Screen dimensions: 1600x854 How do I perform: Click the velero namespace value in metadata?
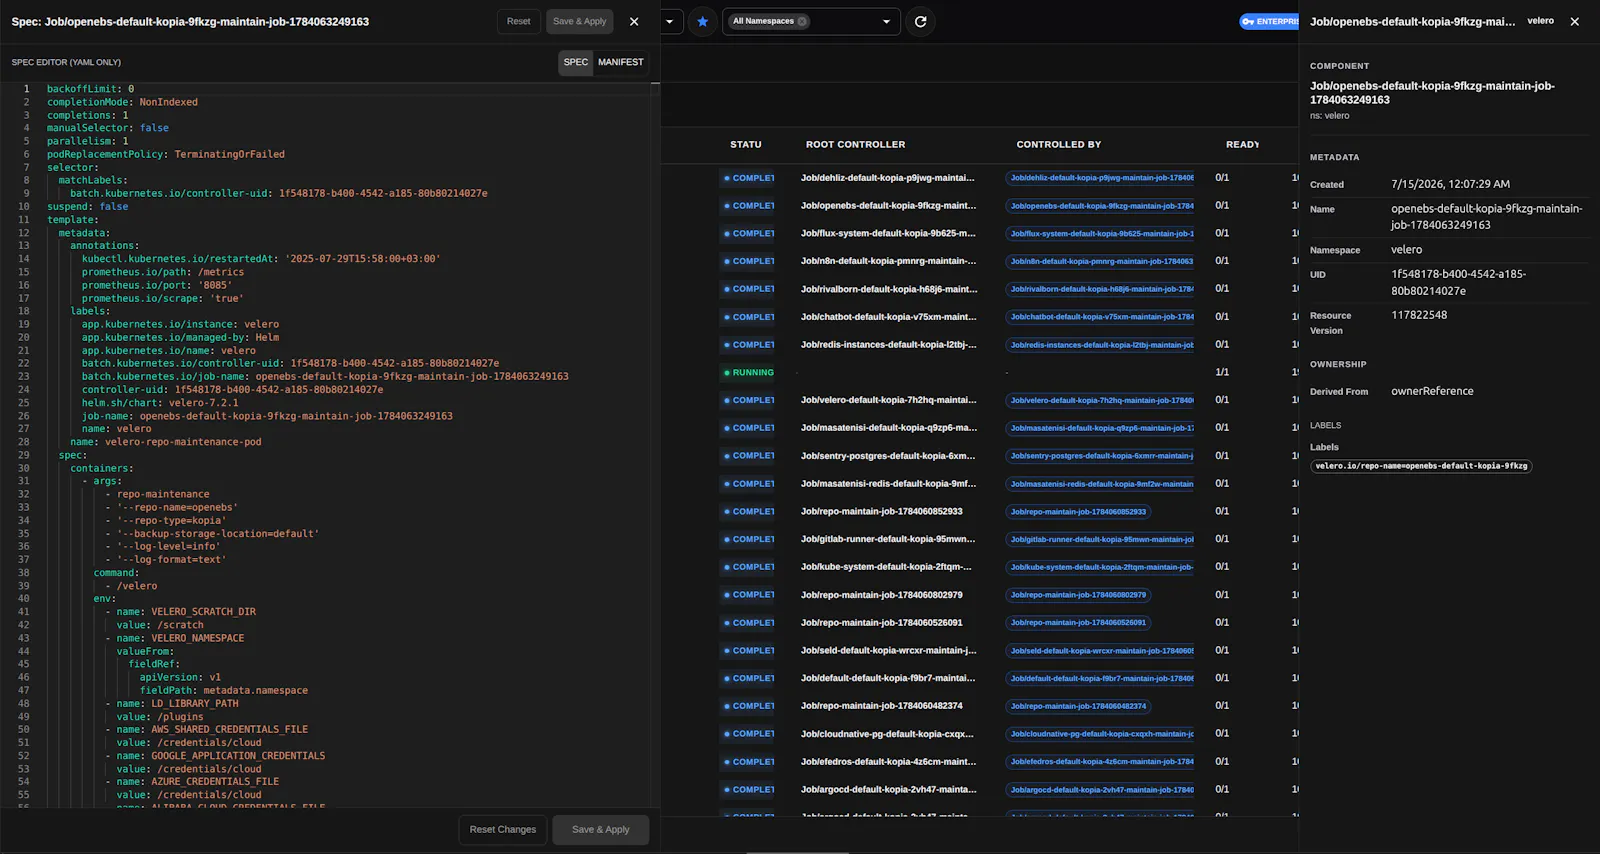click(x=1406, y=250)
